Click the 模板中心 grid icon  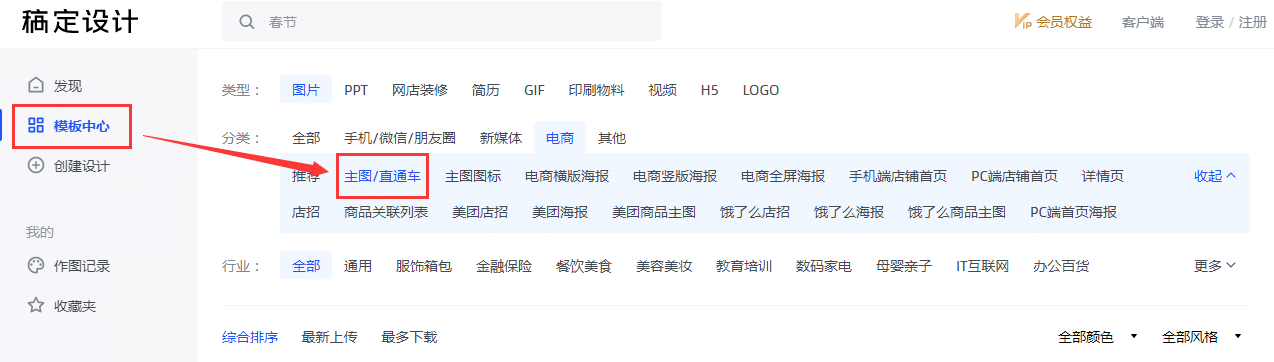(x=36, y=125)
